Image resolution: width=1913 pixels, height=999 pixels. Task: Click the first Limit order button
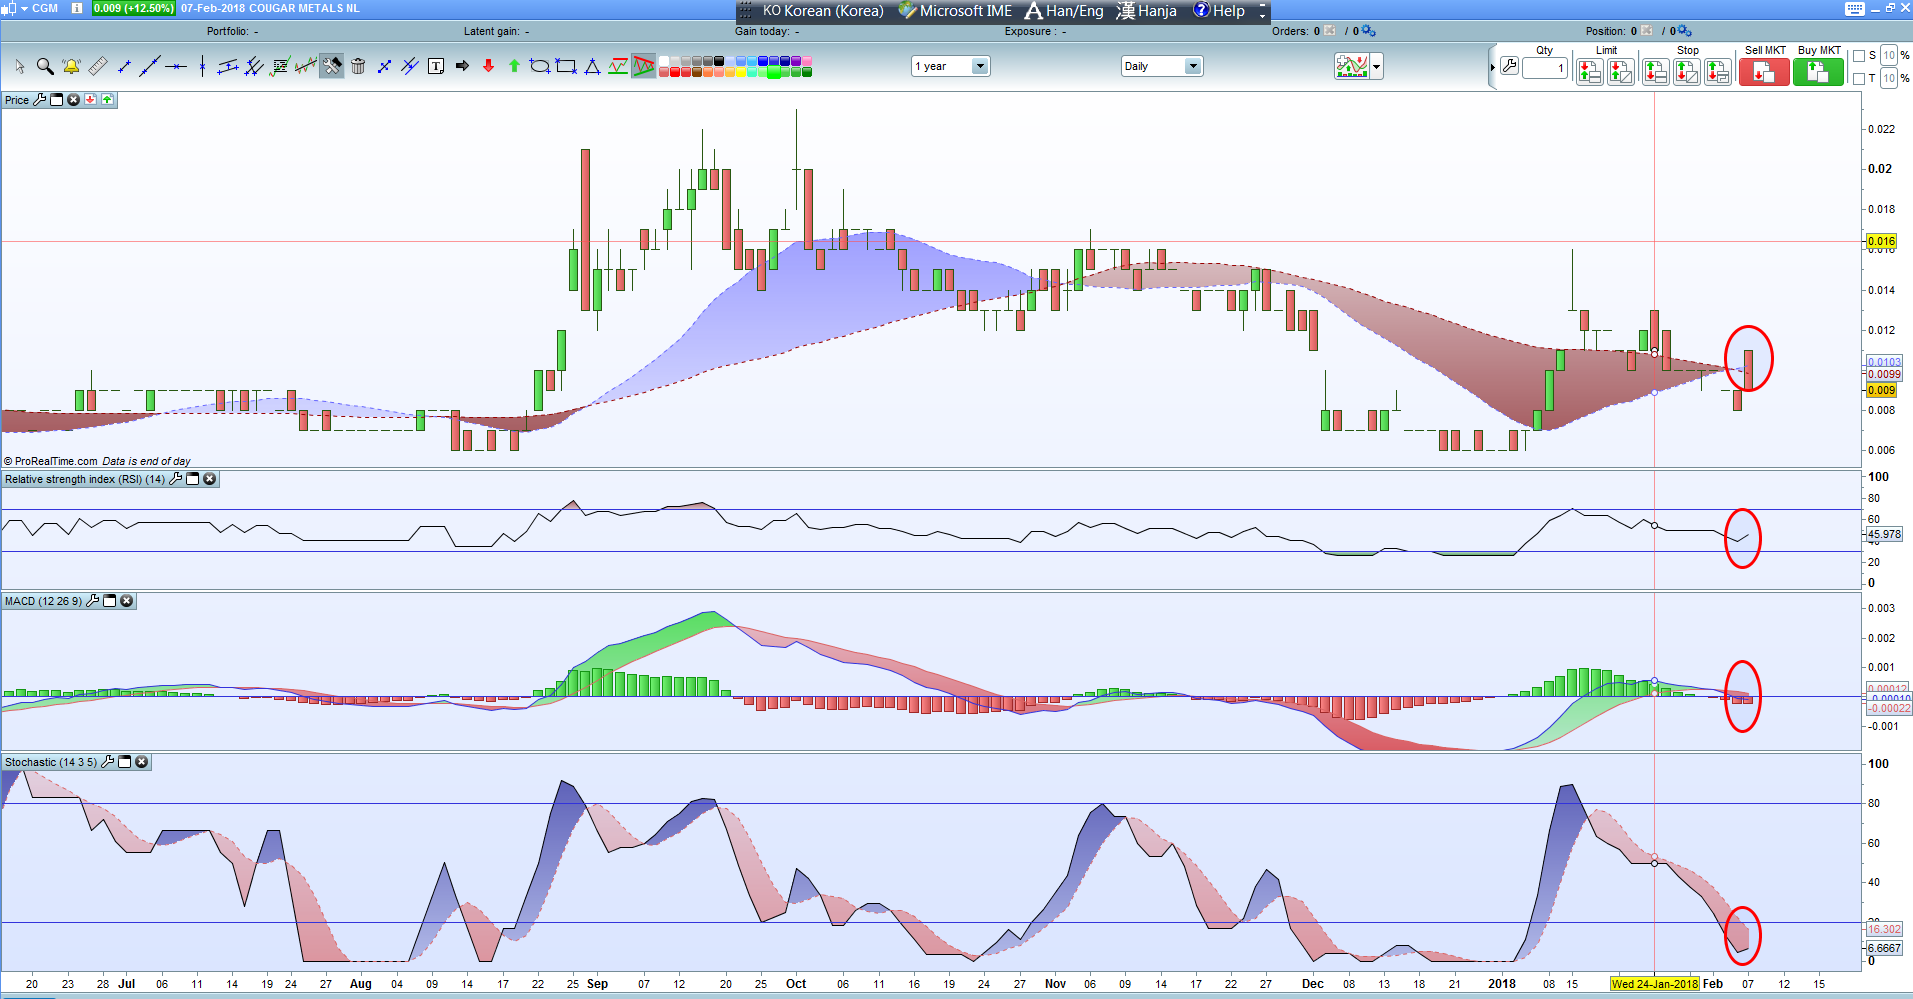pyautogui.click(x=1590, y=72)
